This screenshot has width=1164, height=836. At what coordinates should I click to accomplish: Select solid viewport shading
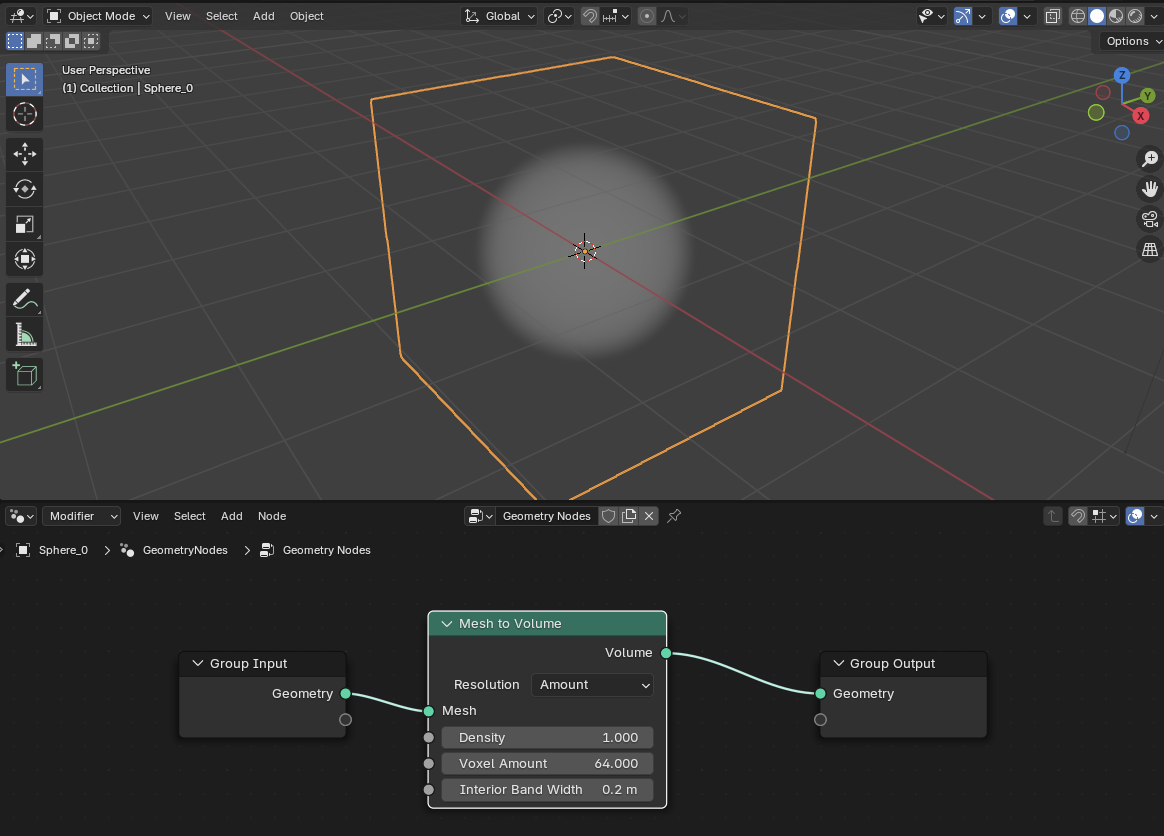pyautogui.click(x=1097, y=16)
